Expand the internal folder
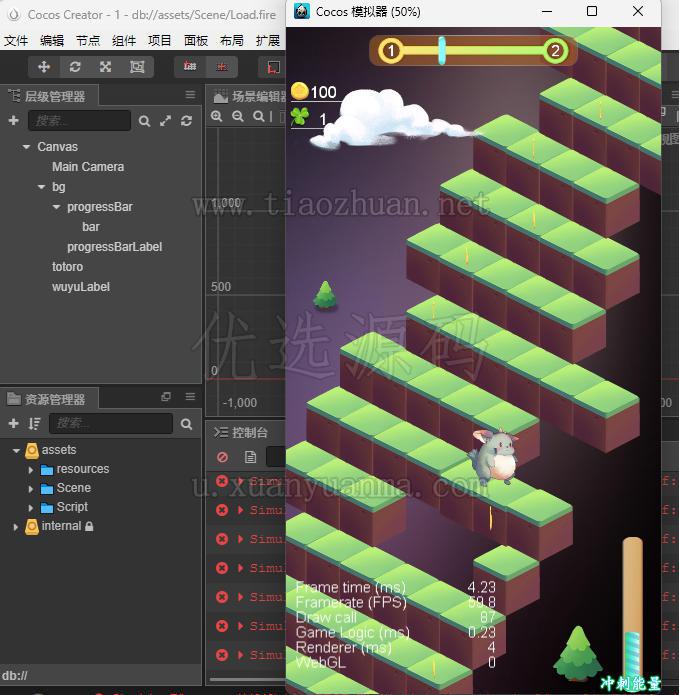 (16, 527)
